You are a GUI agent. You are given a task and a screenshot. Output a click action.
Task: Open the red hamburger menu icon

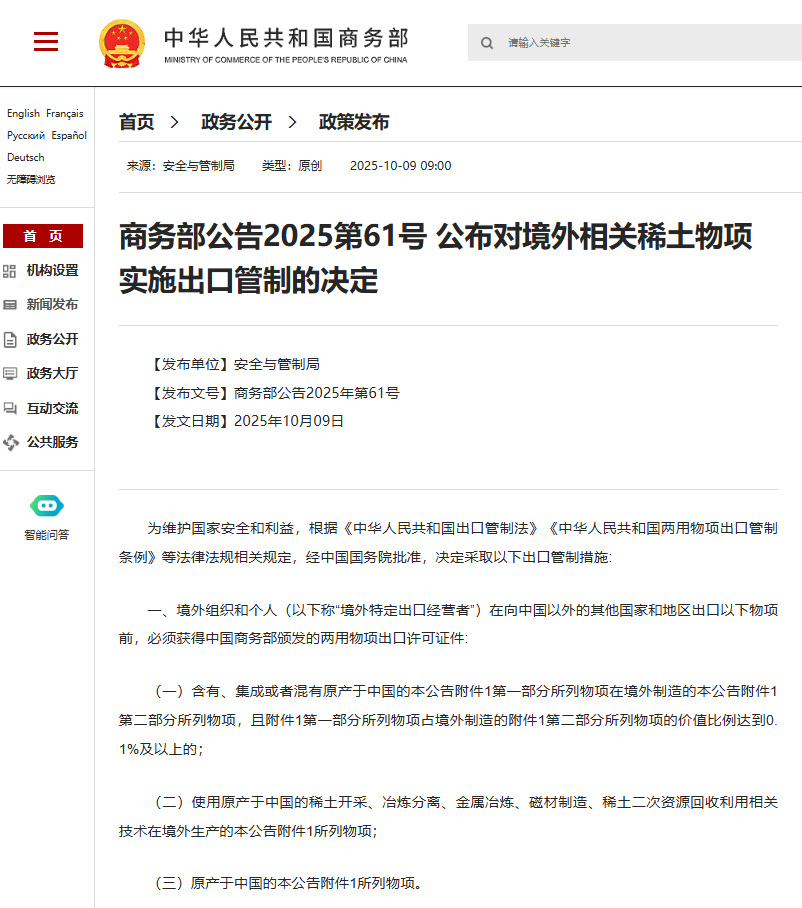tap(46, 42)
